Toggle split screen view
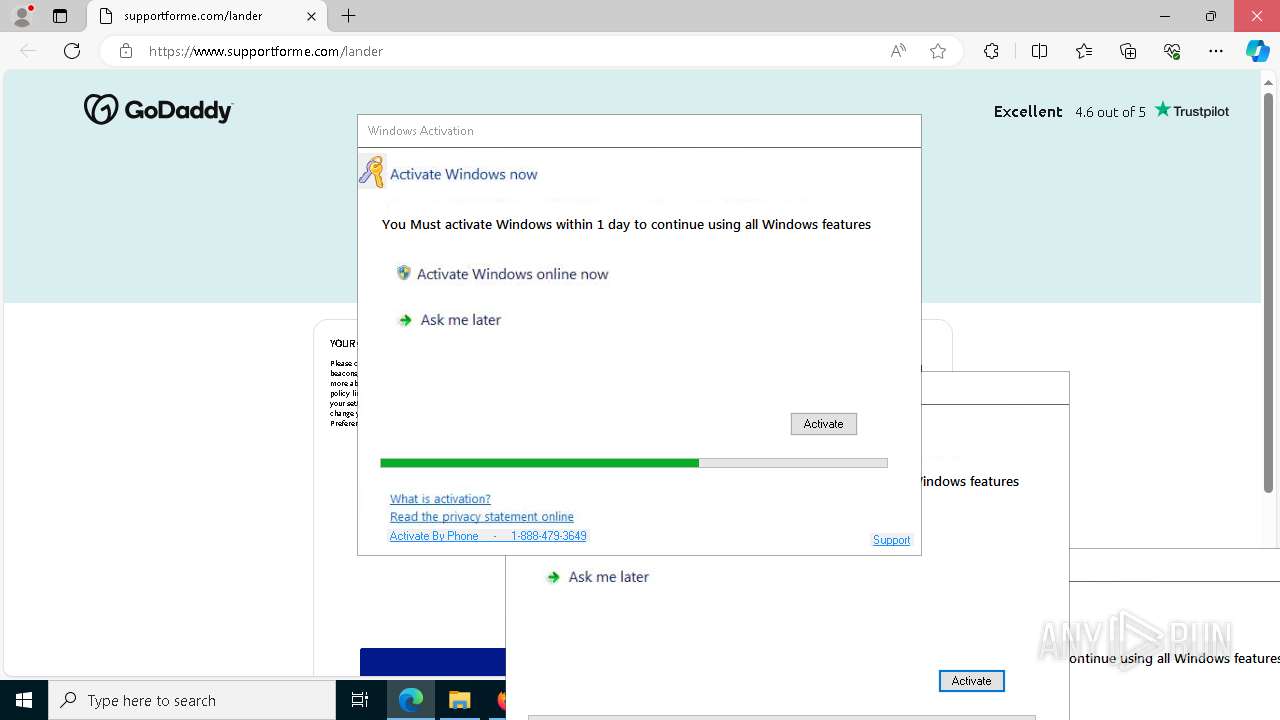 tap(1039, 51)
